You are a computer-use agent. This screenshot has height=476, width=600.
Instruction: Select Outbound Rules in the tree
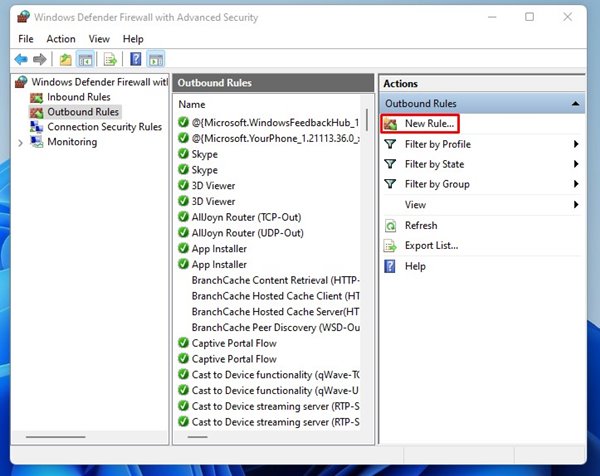pos(83,112)
